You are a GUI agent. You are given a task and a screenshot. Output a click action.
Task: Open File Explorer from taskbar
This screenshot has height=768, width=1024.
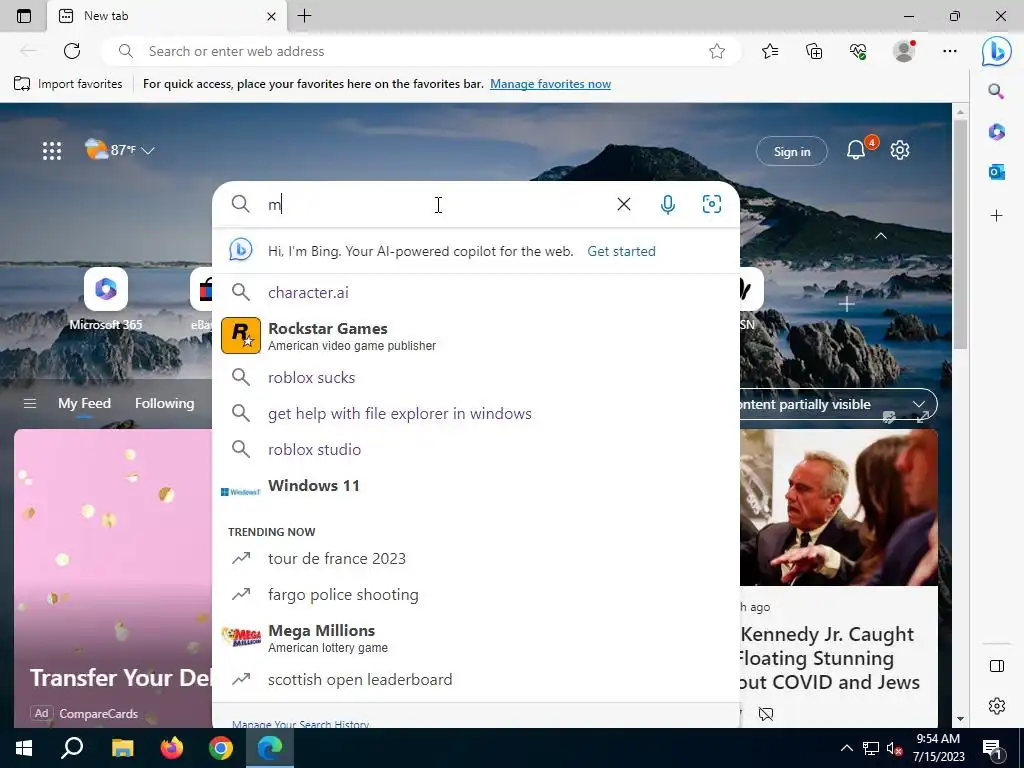pos(122,748)
